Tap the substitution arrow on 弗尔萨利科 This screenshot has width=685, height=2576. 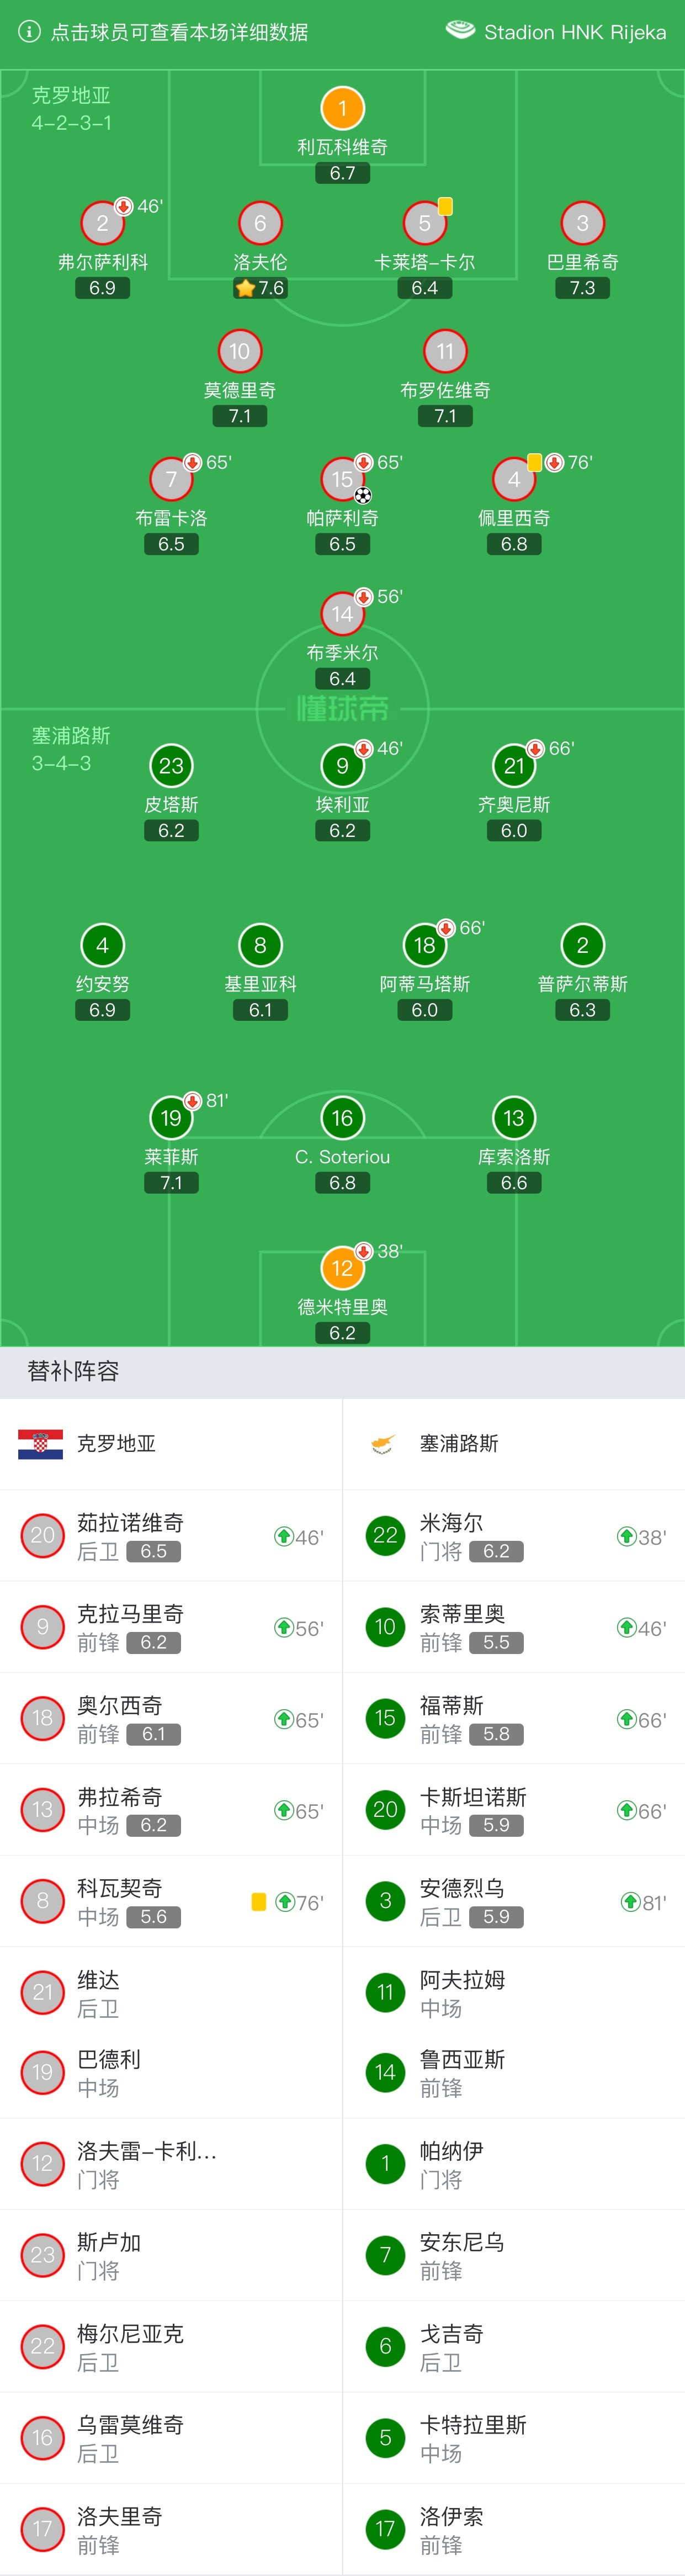point(123,207)
